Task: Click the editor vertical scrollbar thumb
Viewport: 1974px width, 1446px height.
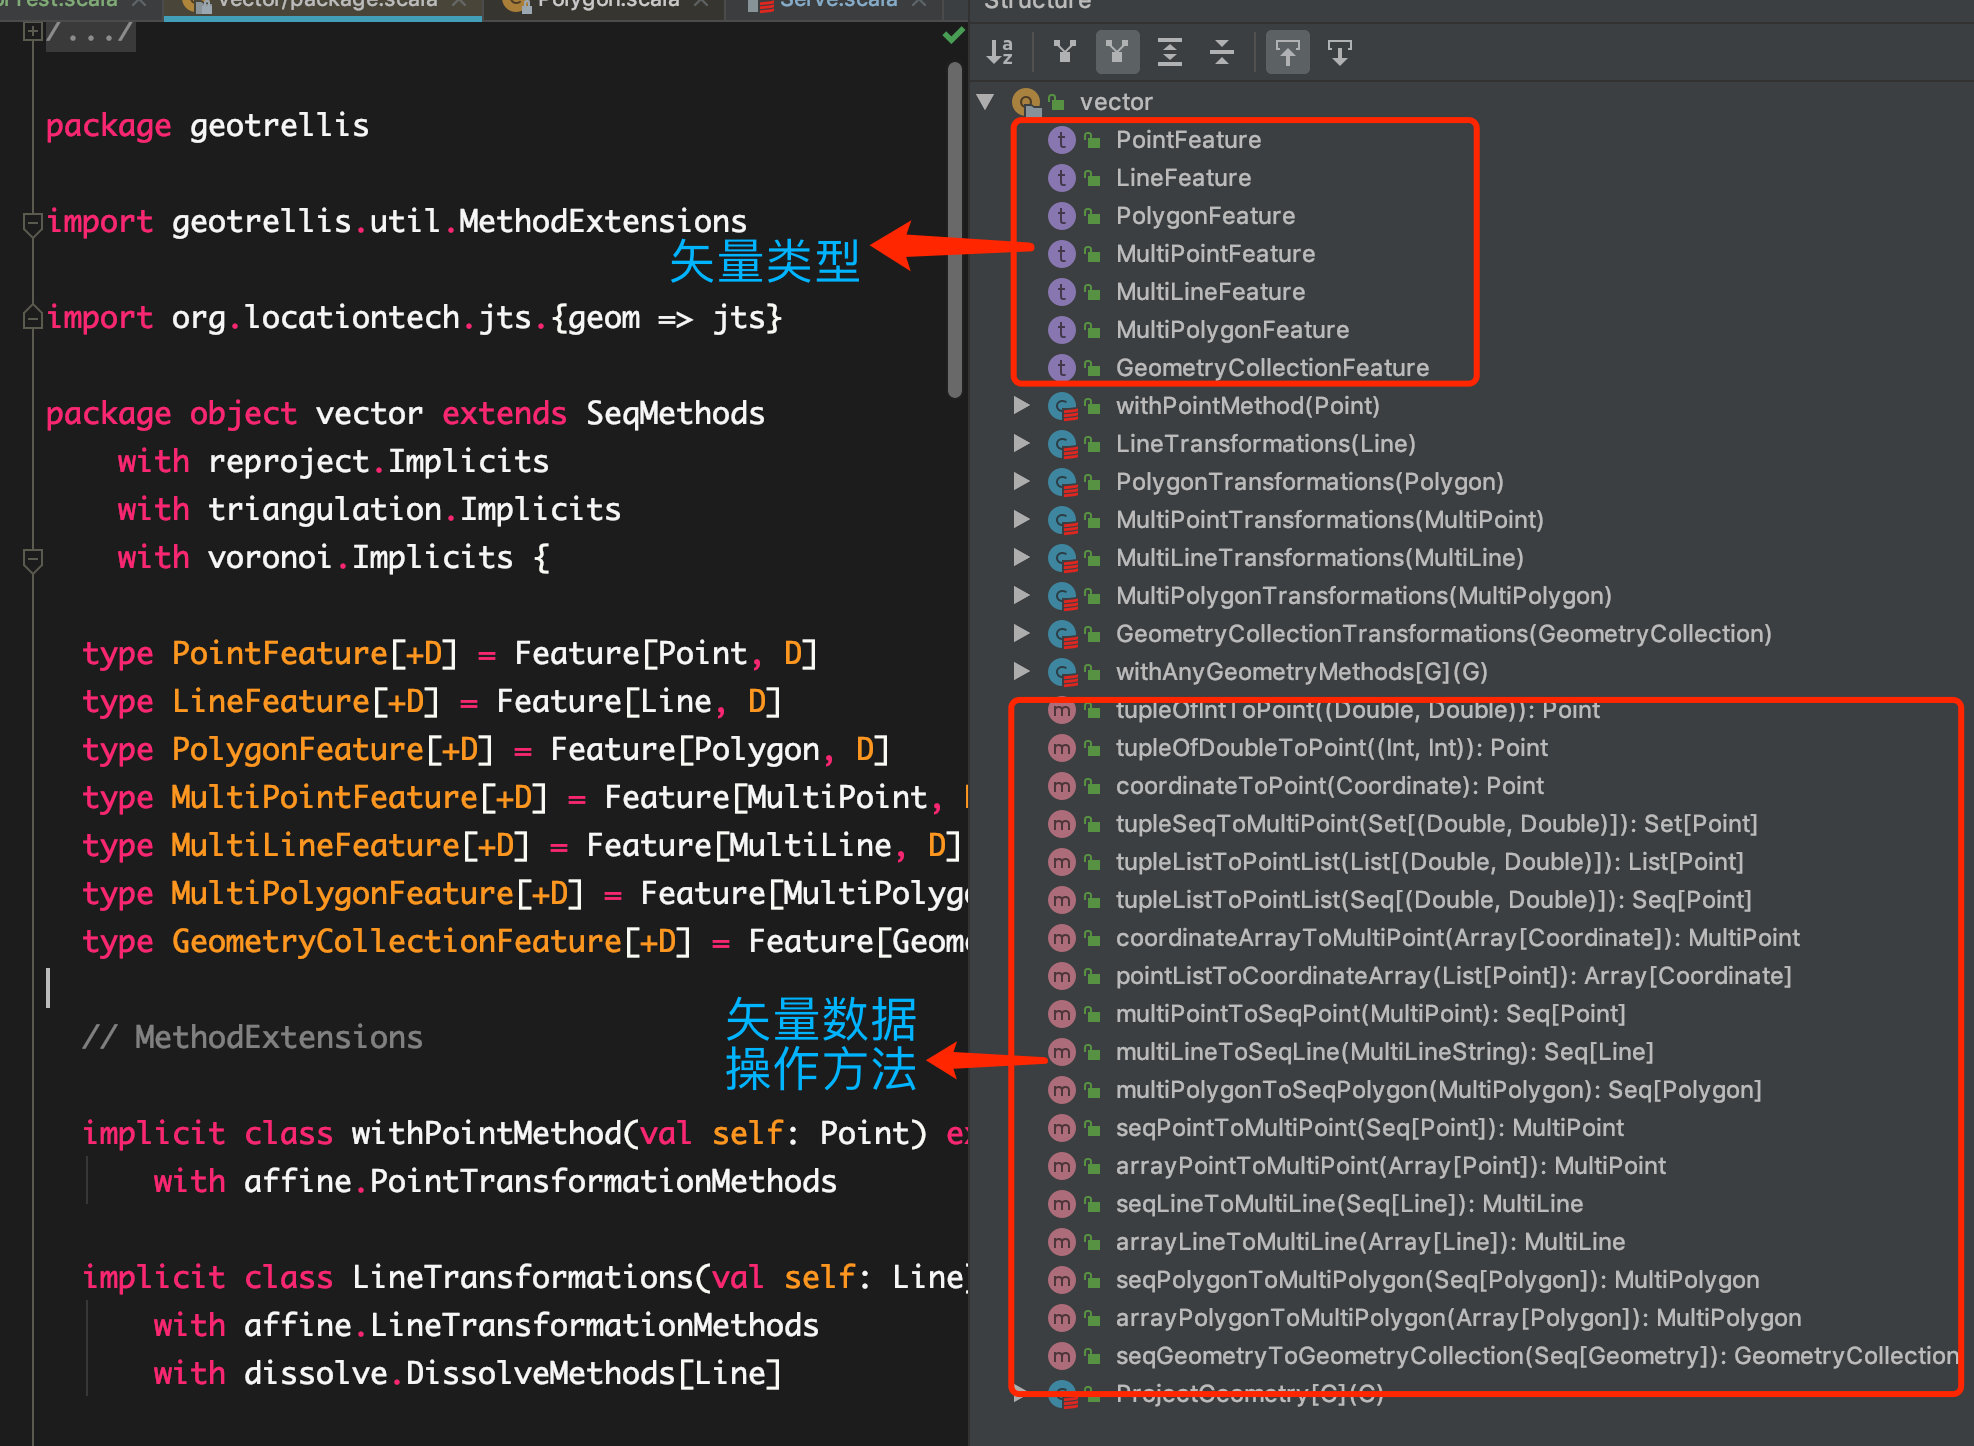Action: pos(955,230)
